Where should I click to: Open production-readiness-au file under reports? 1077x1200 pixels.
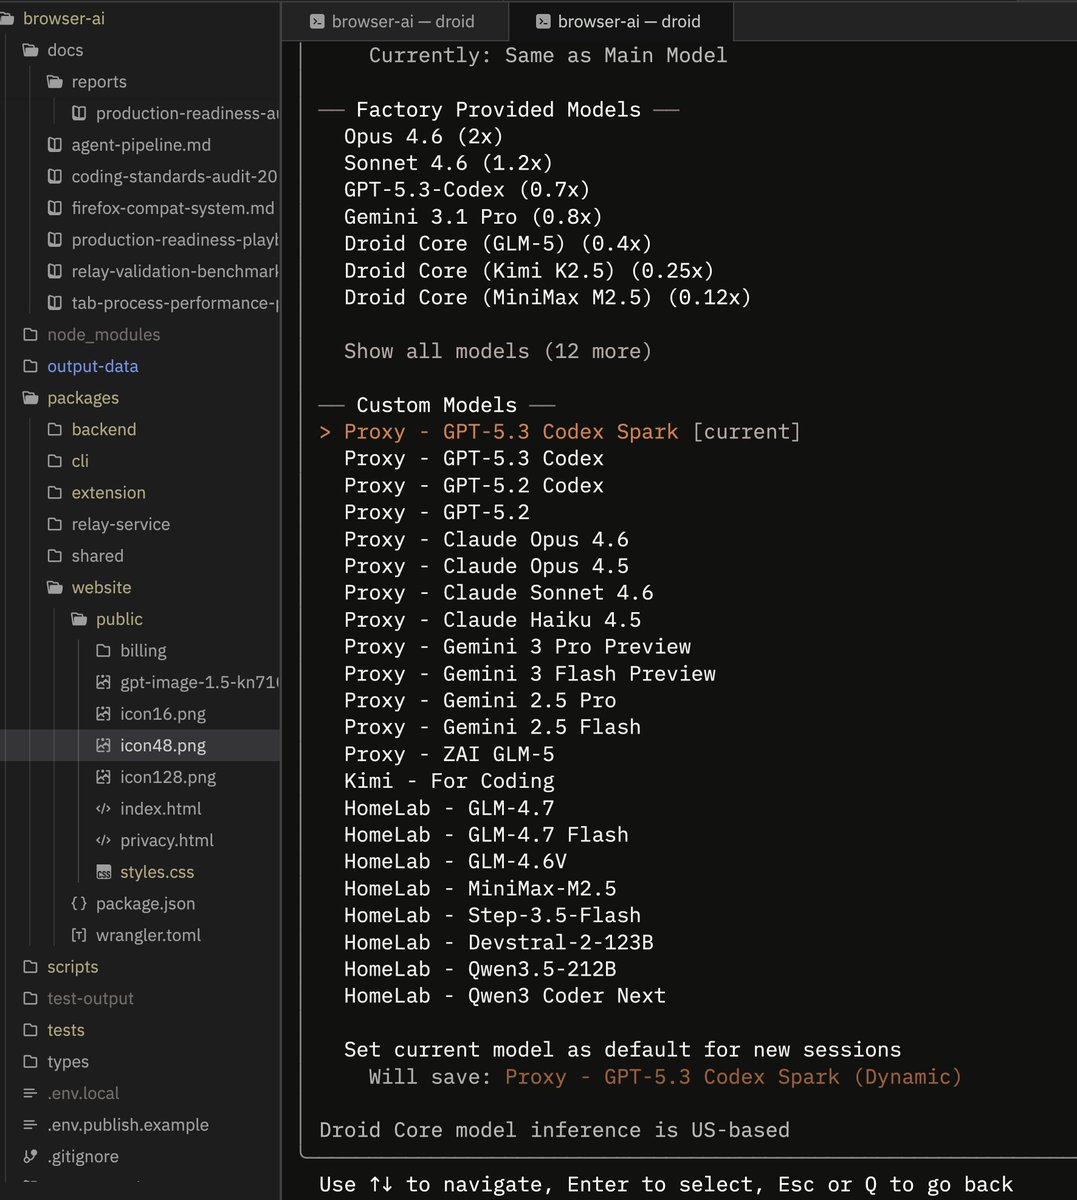187,114
